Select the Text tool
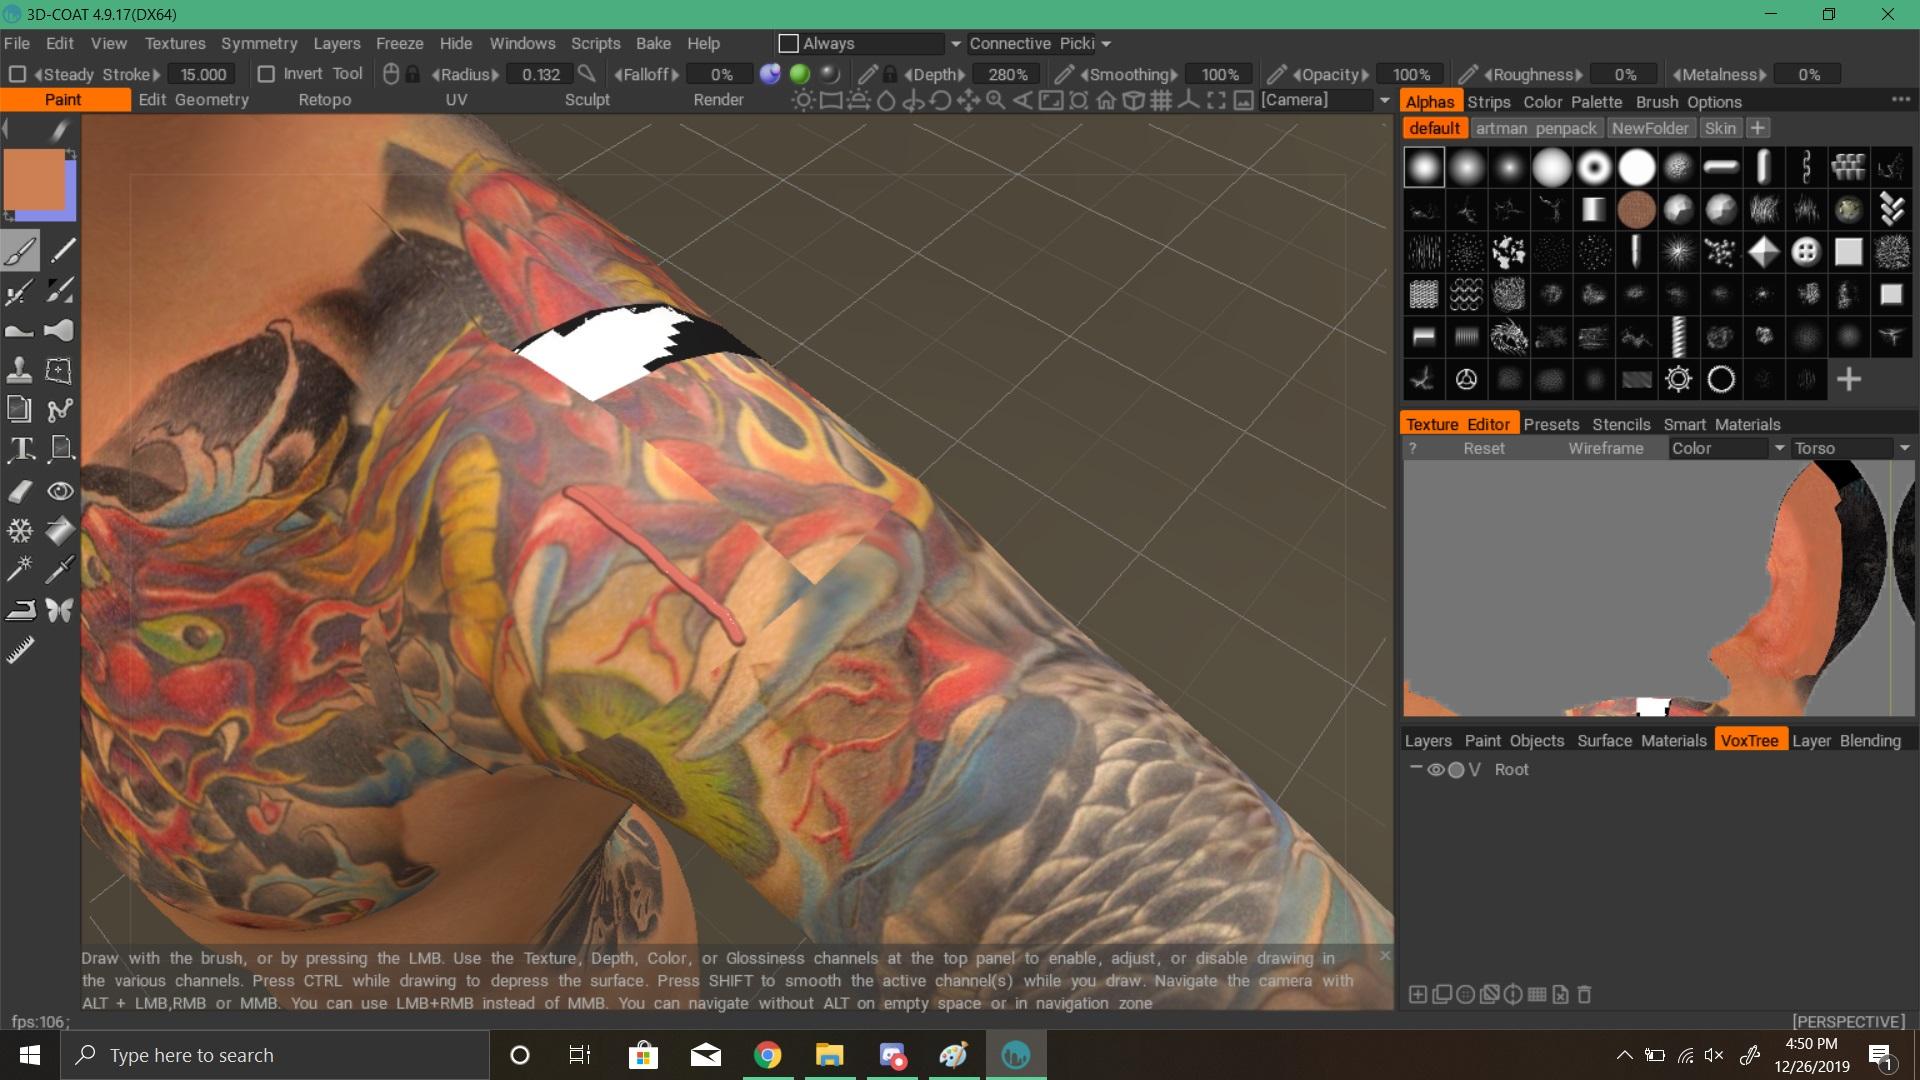Image resolution: width=1920 pixels, height=1080 pixels. coord(20,449)
